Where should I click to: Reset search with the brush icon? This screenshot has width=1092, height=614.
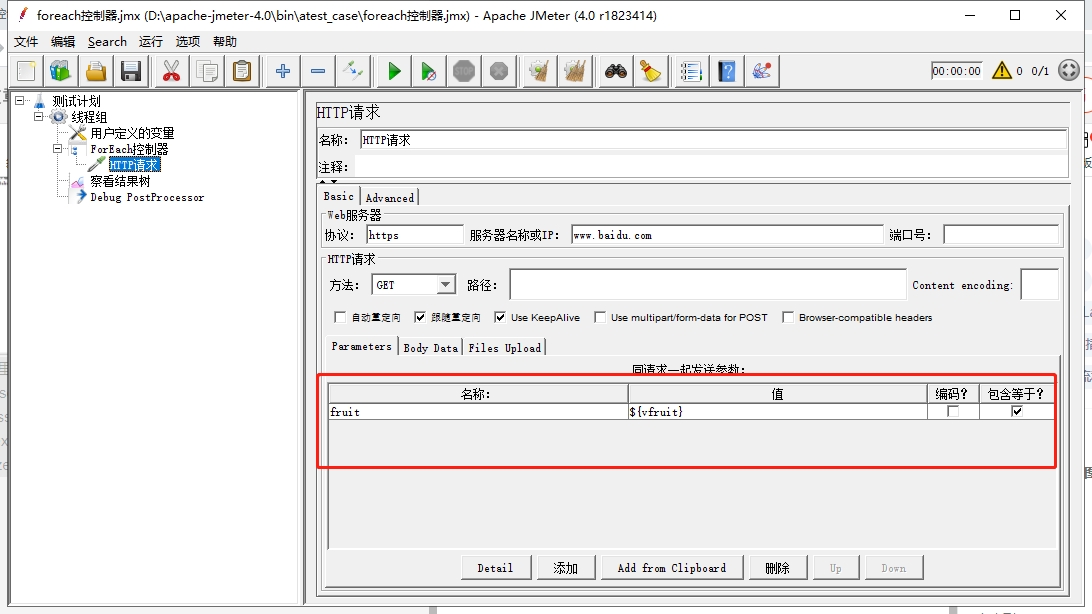point(650,71)
